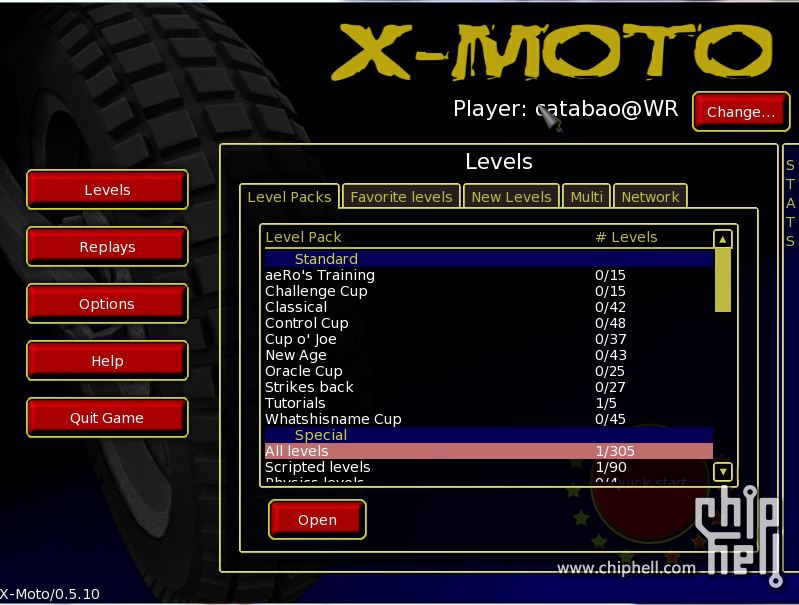Select Whatshisname Cup level pack
Image resolution: width=799 pixels, height=605 pixels.
(488, 419)
